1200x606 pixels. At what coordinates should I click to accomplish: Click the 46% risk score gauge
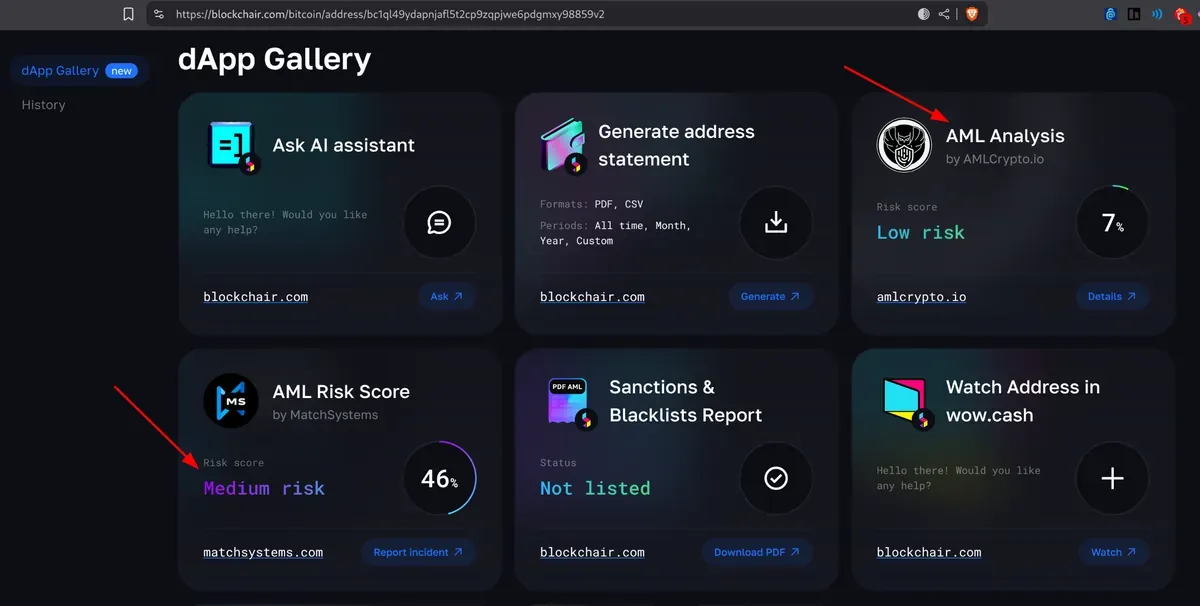coord(438,478)
